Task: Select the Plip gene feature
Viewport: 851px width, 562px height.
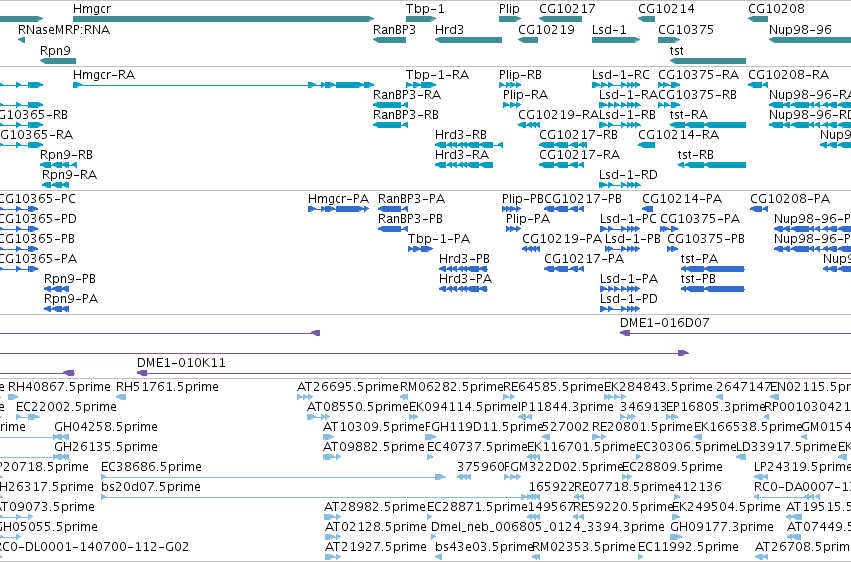Action: [x=510, y=20]
